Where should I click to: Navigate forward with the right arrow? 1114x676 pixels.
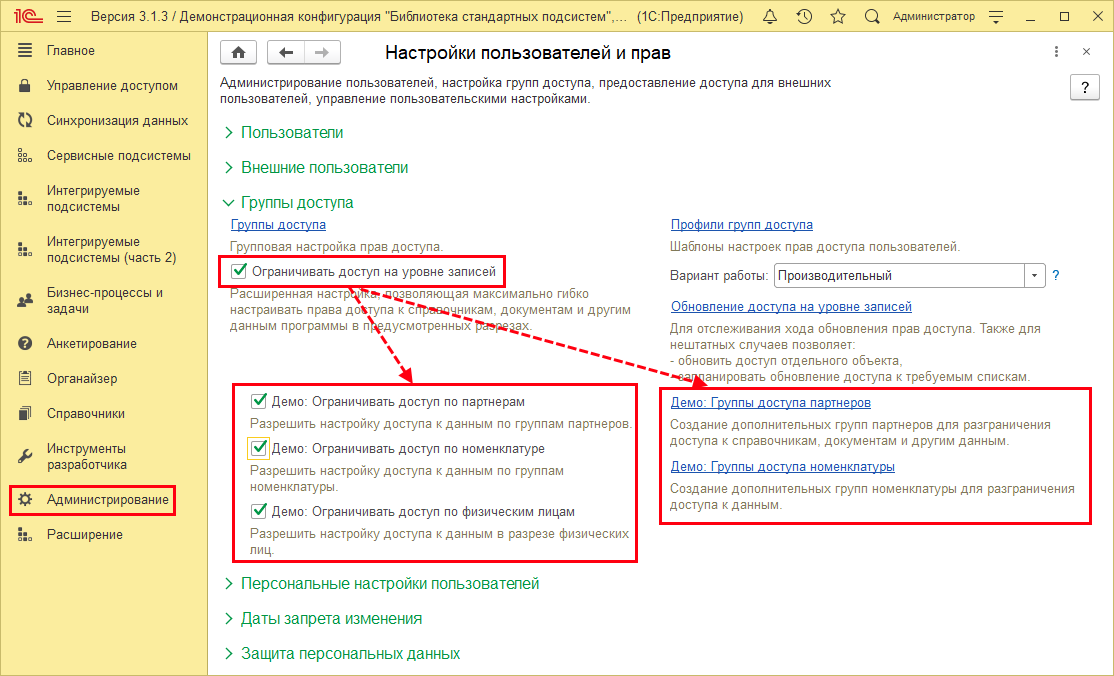pyautogui.click(x=322, y=52)
